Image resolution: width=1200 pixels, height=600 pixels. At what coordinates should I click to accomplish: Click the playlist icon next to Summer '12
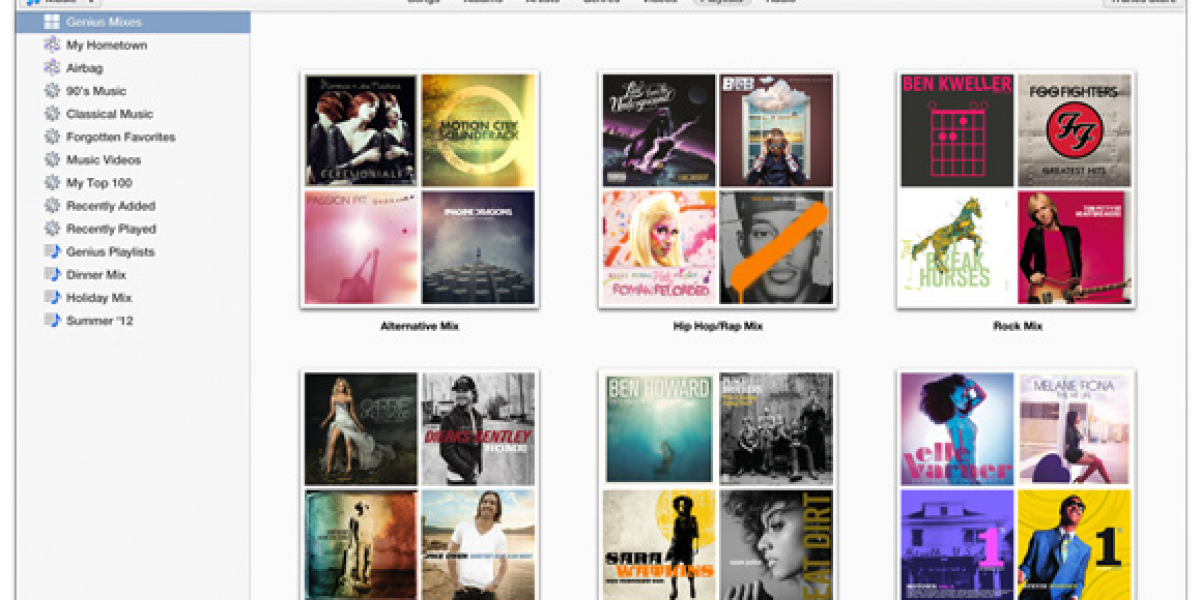pyautogui.click(x=52, y=321)
